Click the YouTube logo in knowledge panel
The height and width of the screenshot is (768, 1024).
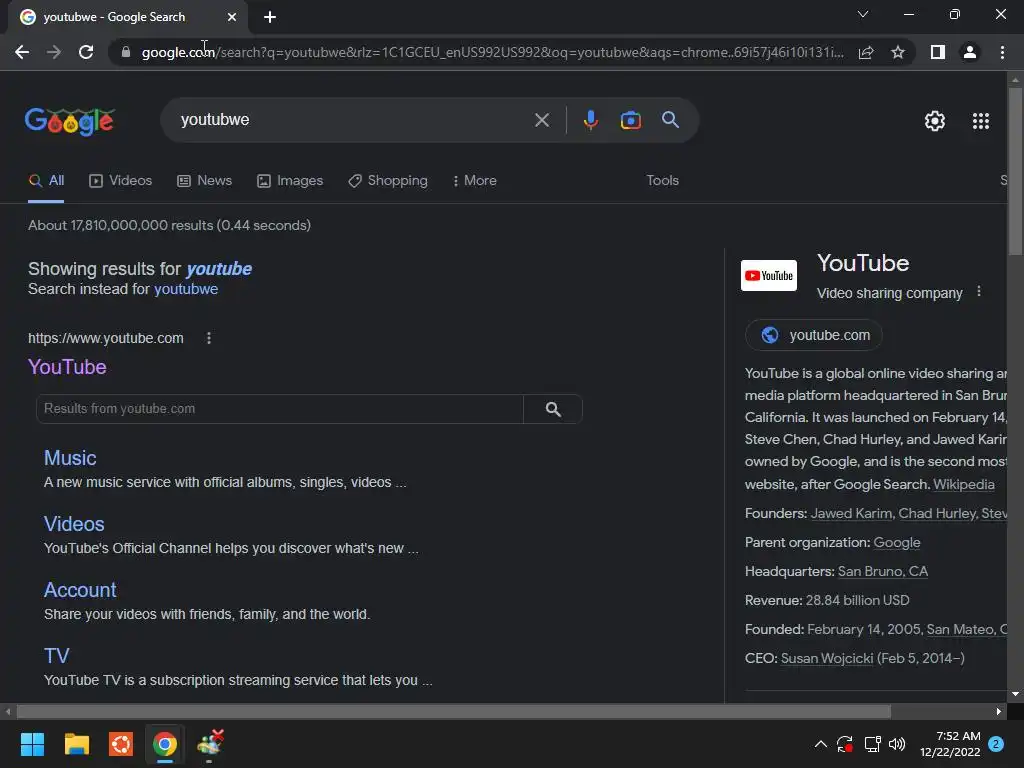(x=769, y=276)
